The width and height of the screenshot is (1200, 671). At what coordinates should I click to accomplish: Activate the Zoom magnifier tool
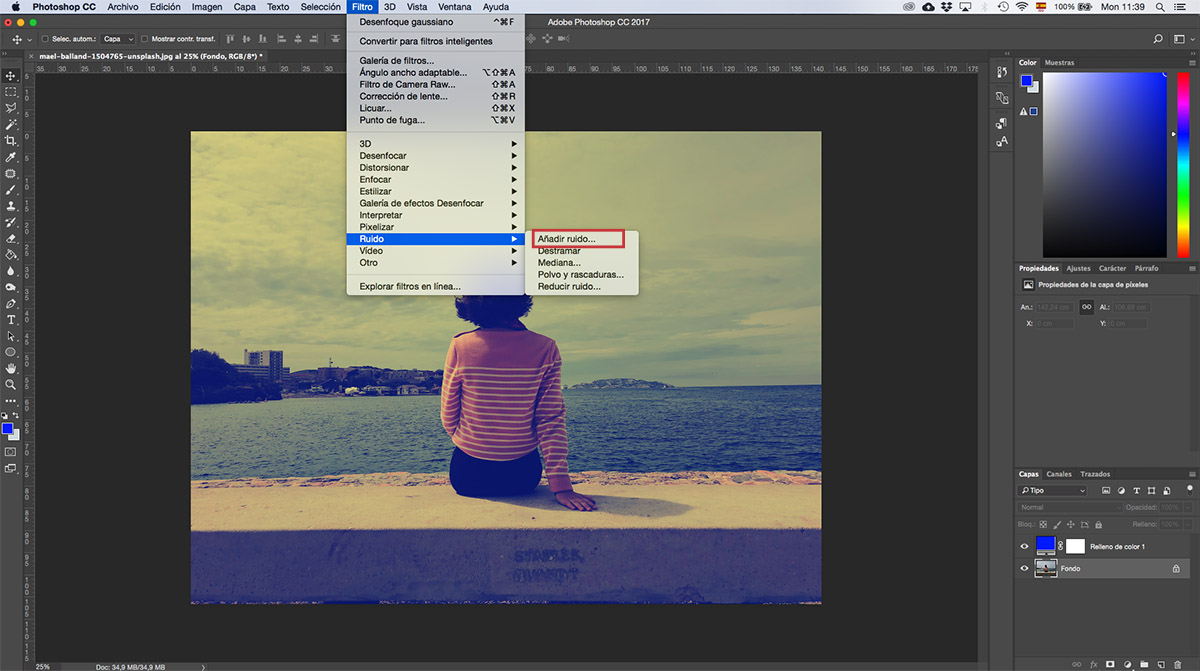10,384
